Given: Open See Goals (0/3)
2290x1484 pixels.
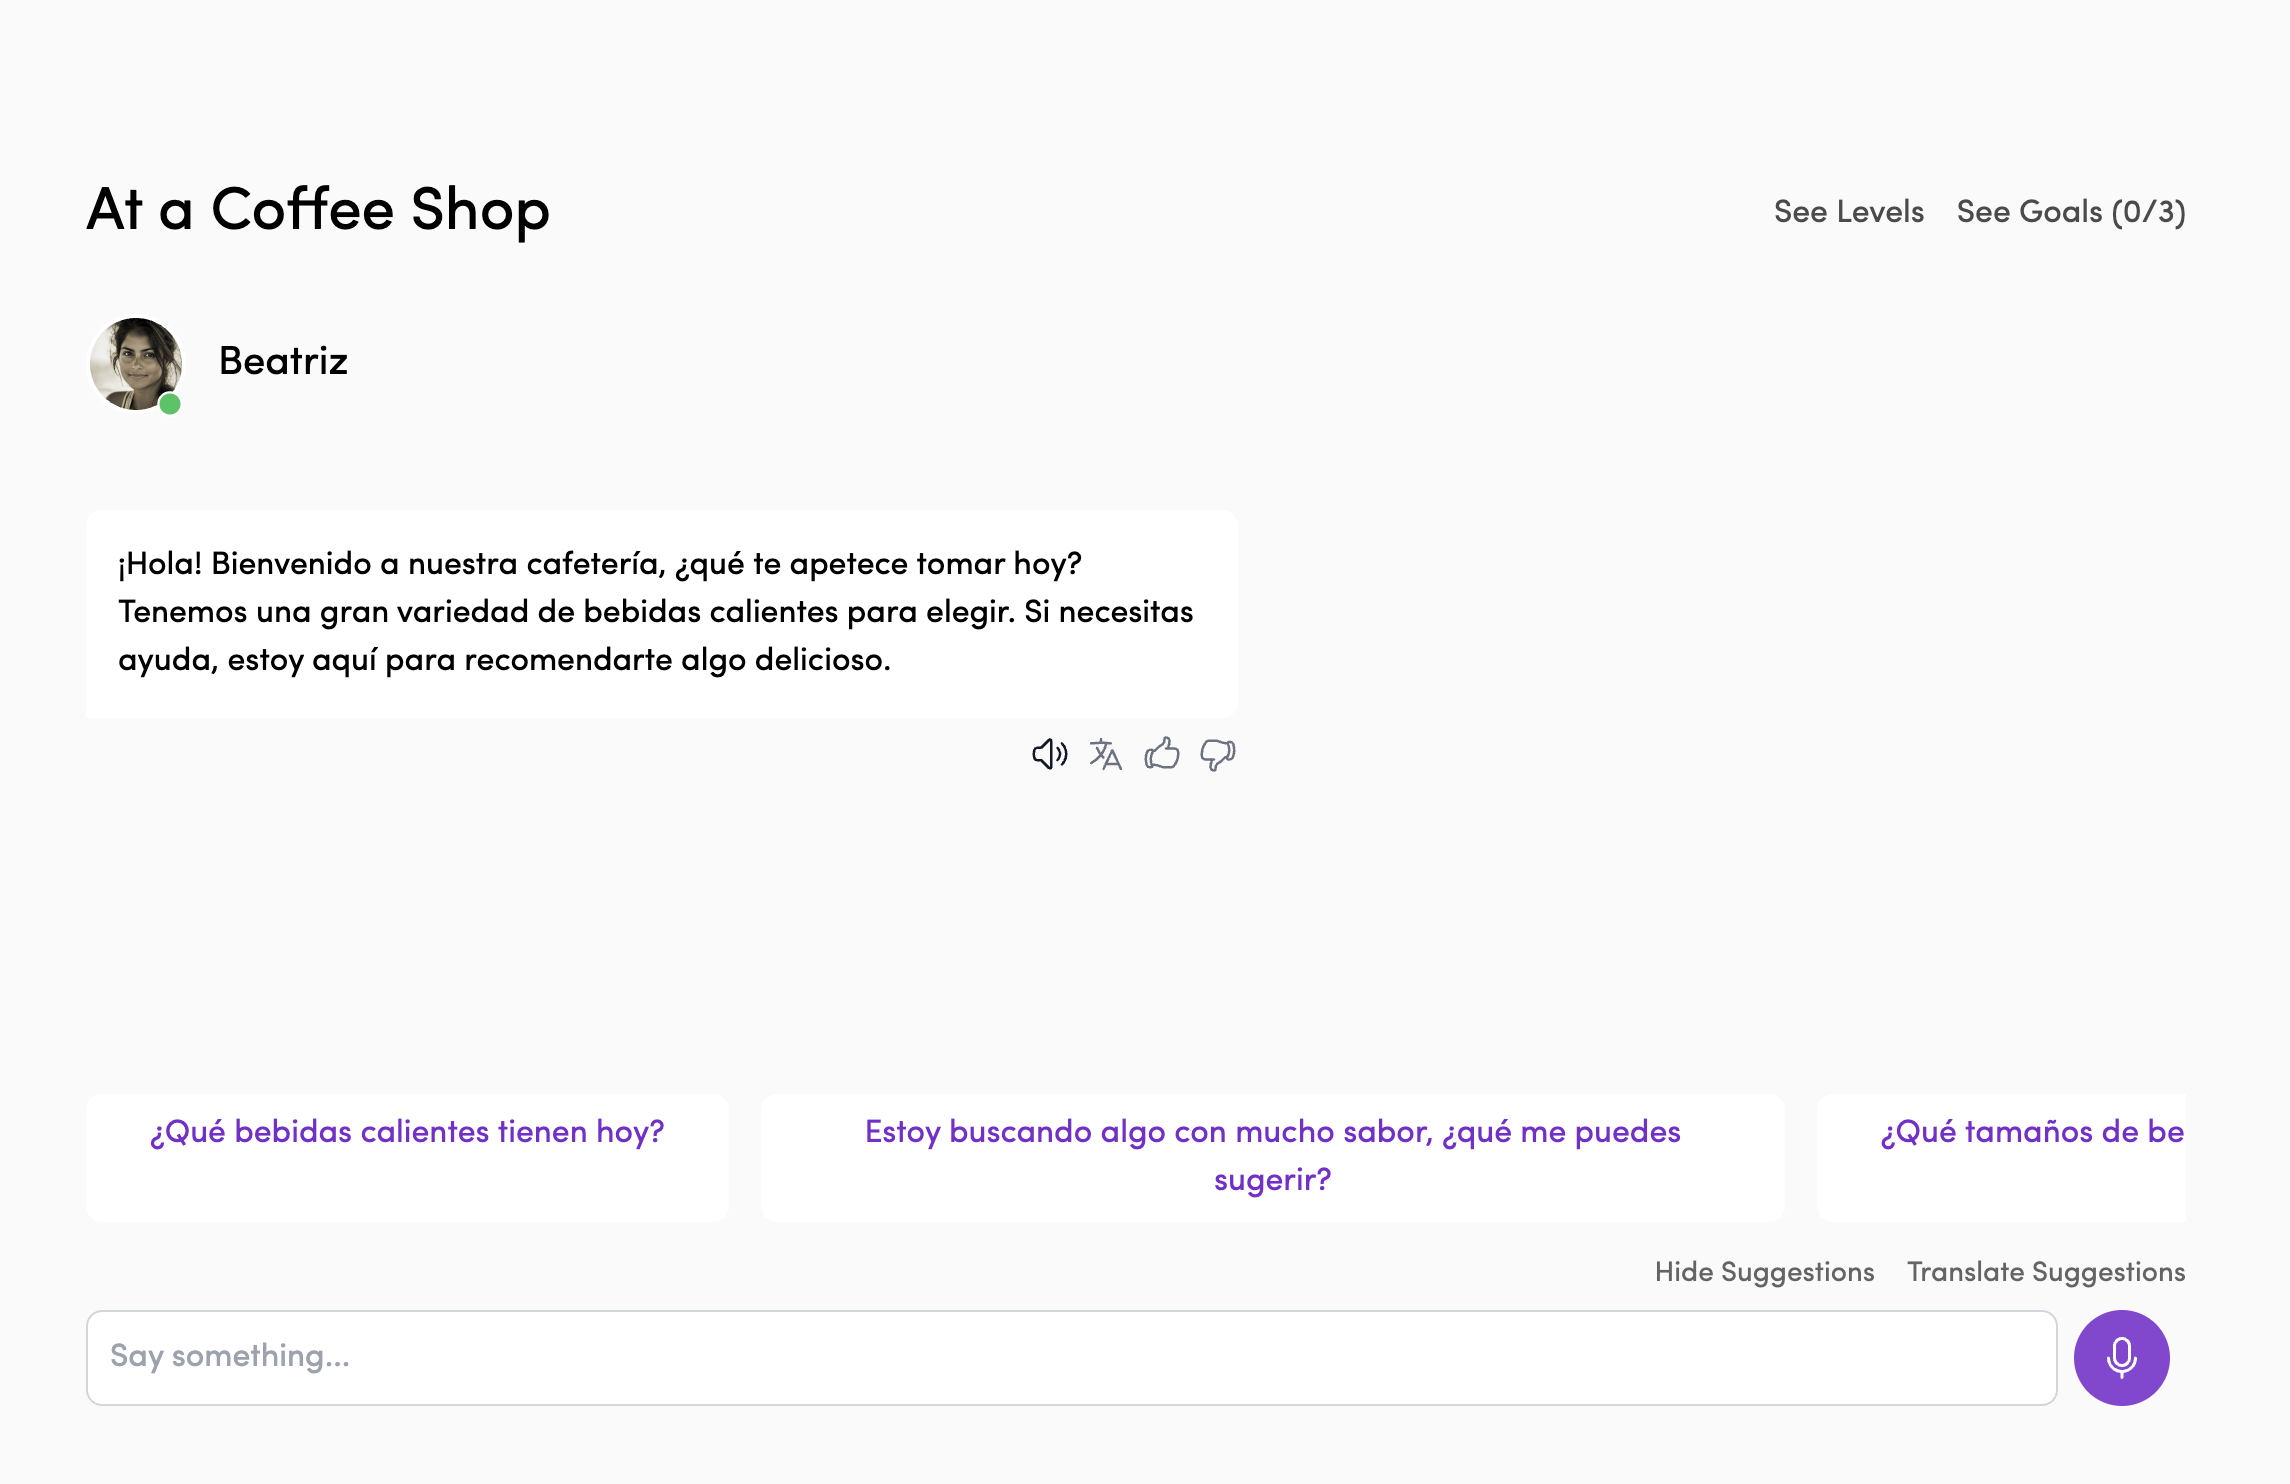Looking at the screenshot, I should click(x=2070, y=212).
